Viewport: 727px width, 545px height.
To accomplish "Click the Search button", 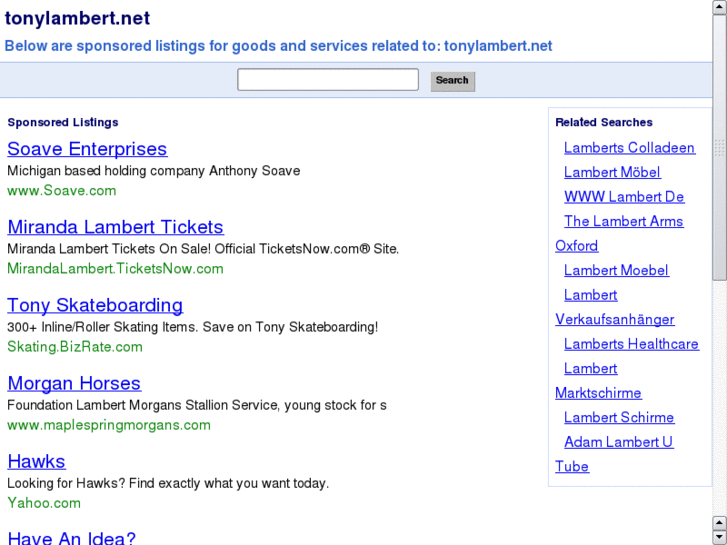I will coord(453,81).
